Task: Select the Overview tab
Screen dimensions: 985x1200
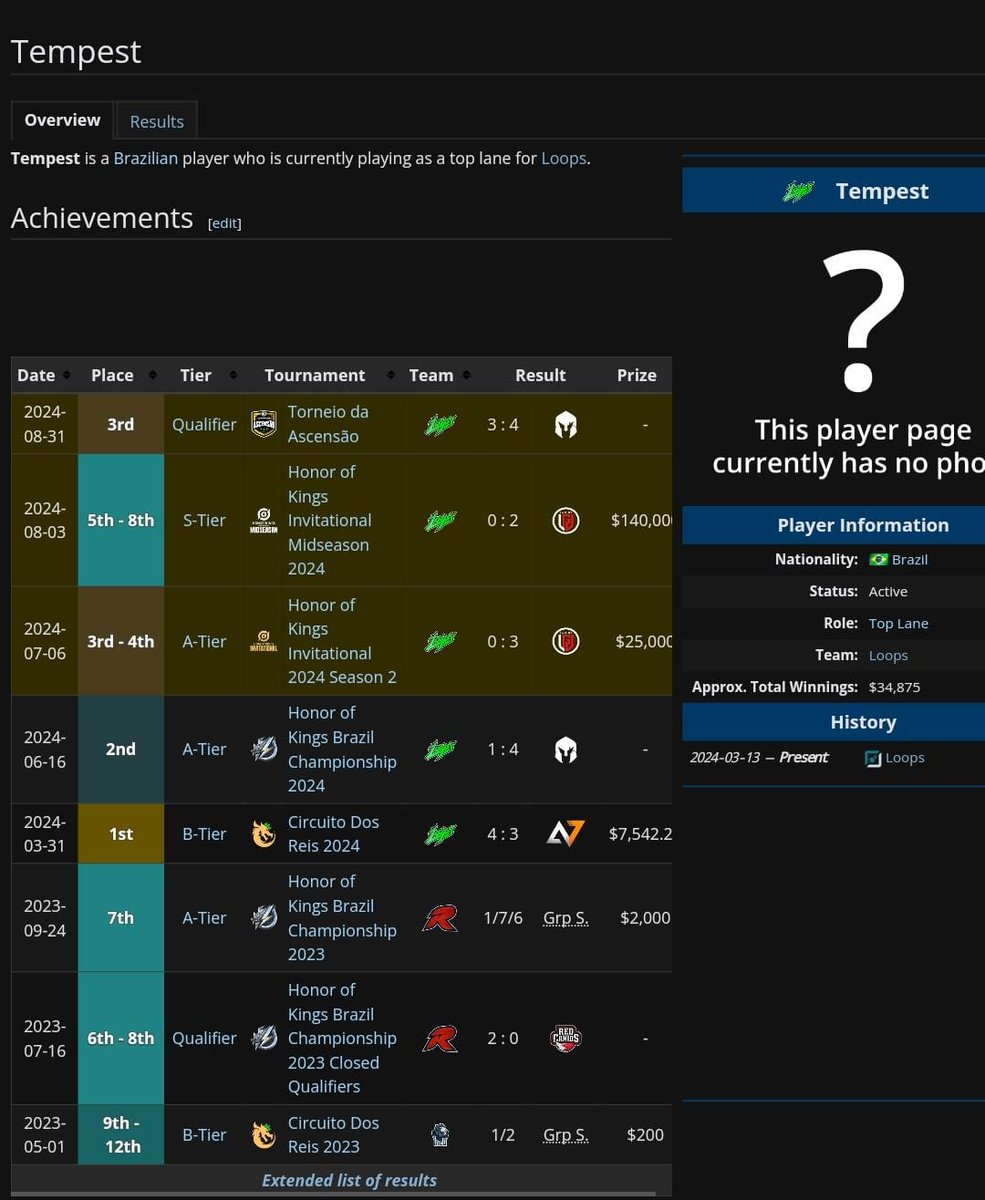Action: [62, 120]
